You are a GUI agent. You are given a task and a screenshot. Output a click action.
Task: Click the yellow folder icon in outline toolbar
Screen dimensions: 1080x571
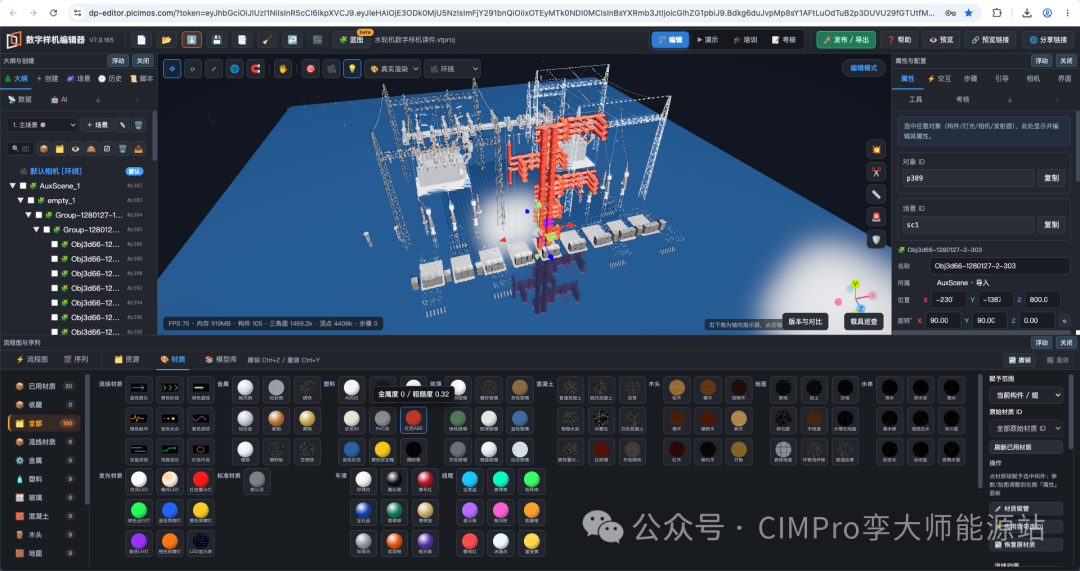[60, 149]
